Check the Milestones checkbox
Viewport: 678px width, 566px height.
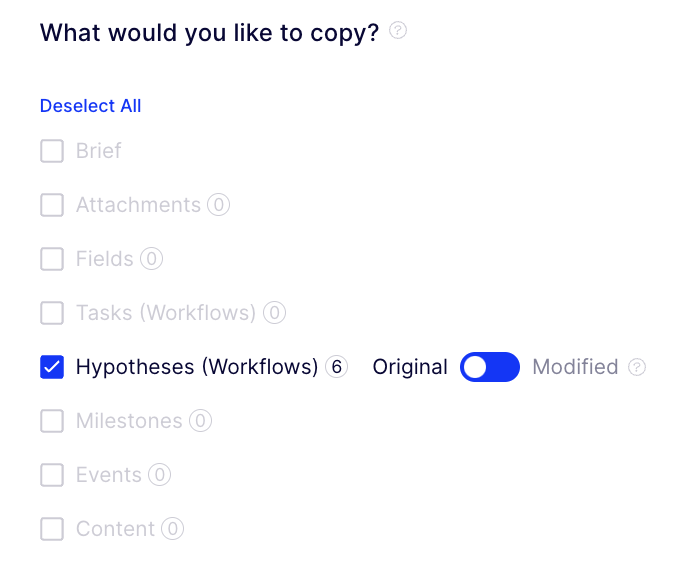tap(52, 421)
